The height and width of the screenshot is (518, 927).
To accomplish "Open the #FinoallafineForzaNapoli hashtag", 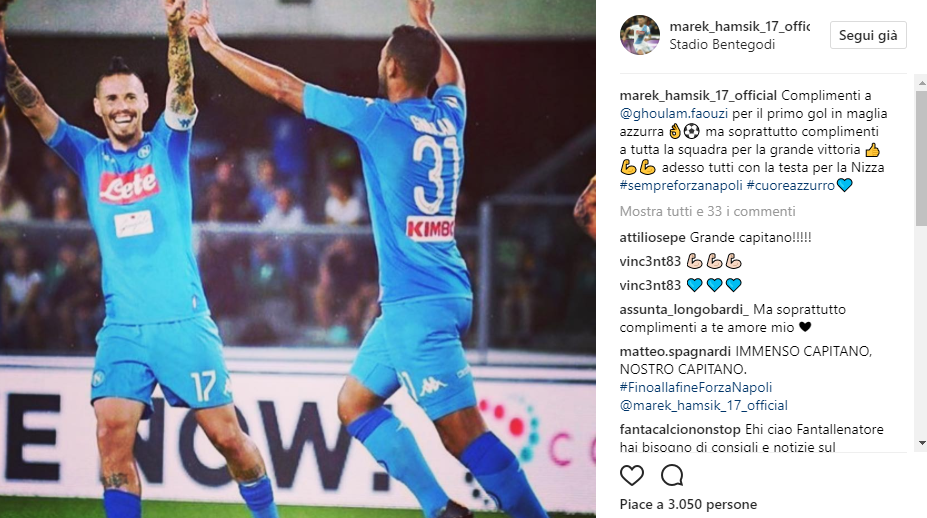I will [696, 387].
